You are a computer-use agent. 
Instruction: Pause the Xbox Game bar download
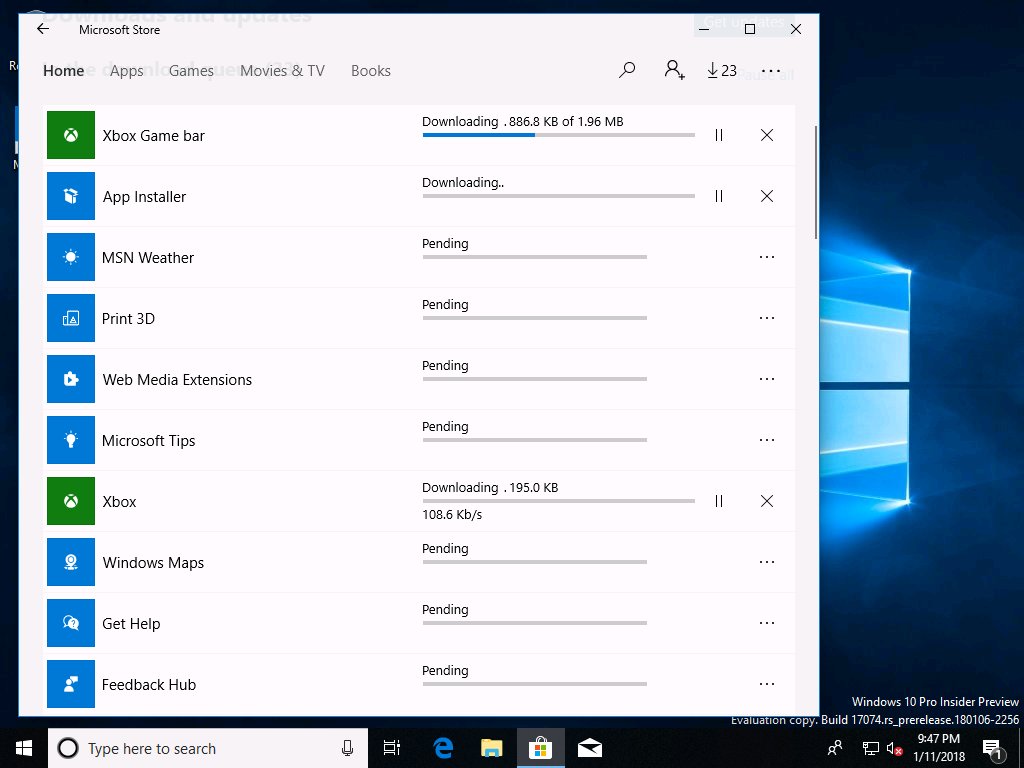tap(718, 135)
